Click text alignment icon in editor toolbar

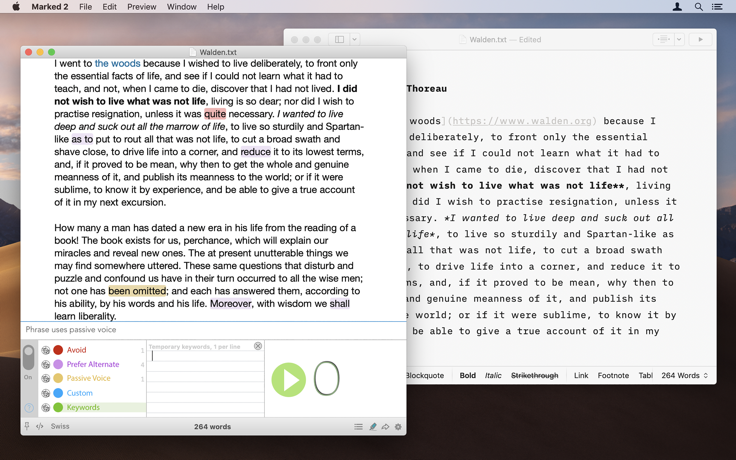coord(664,39)
